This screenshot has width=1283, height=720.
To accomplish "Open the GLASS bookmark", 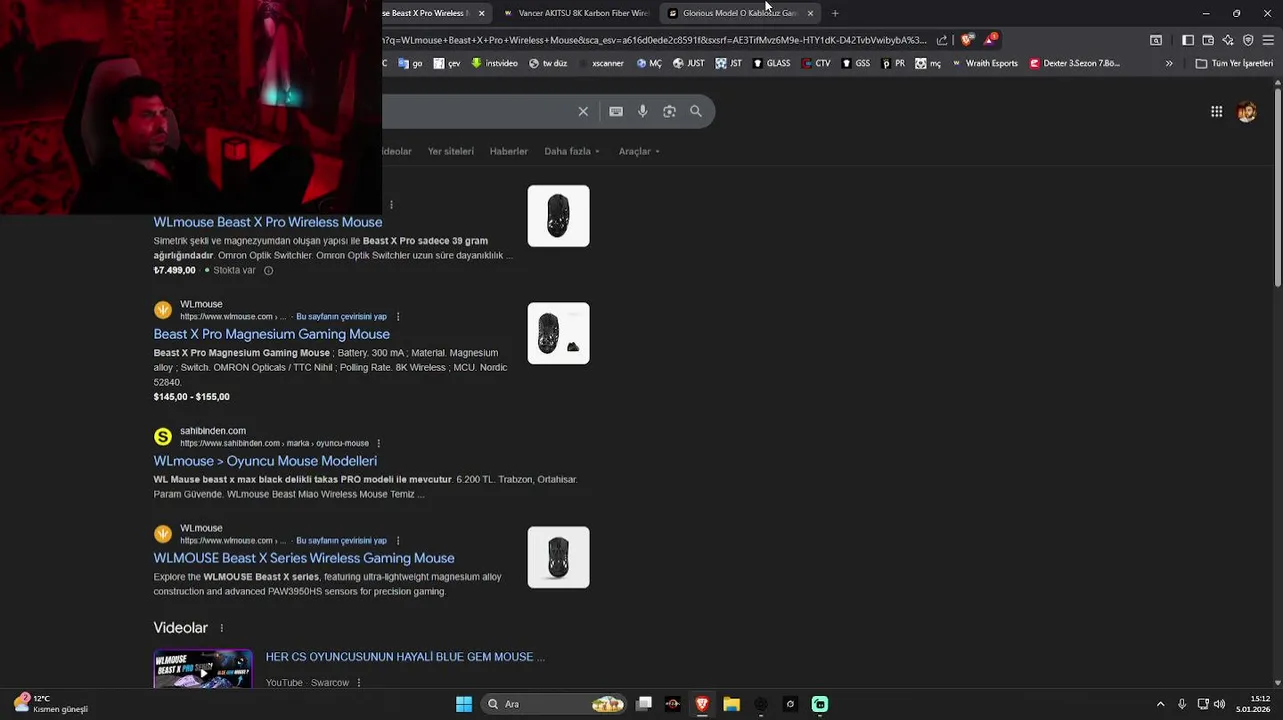I will pyautogui.click(x=771, y=63).
